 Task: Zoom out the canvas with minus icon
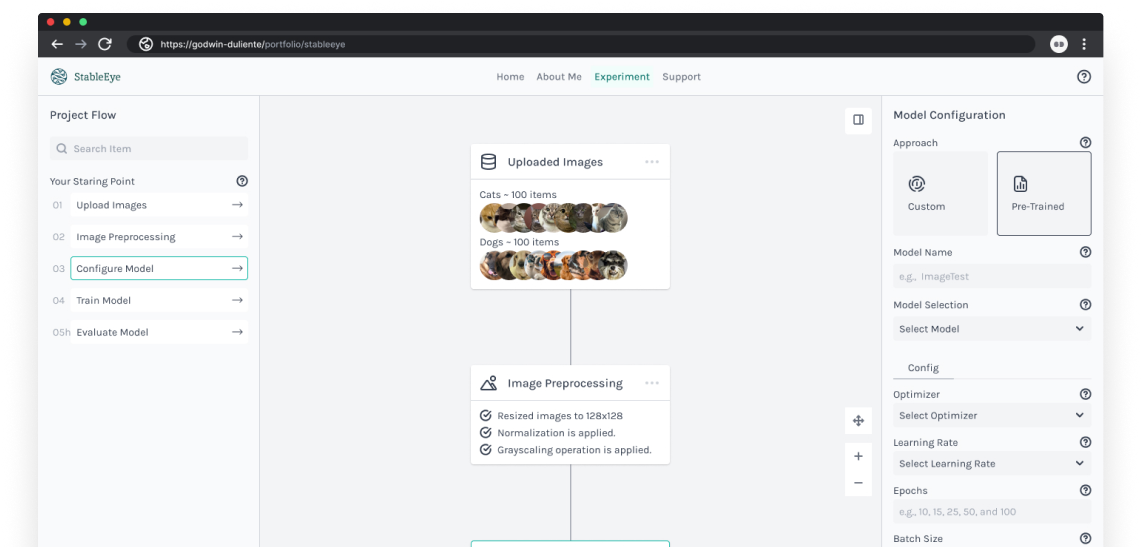(x=858, y=483)
